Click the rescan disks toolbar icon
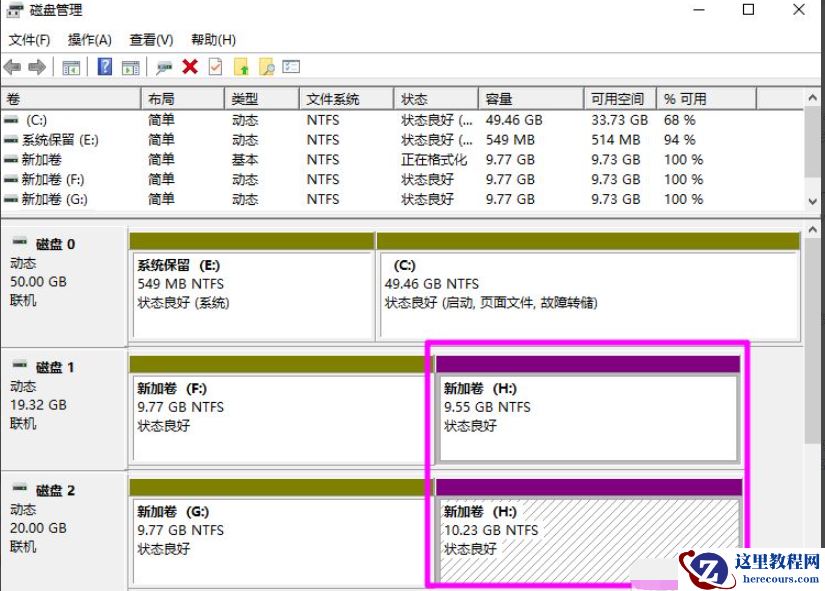Screen dimensions: 825x591 click(x=163, y=68)
